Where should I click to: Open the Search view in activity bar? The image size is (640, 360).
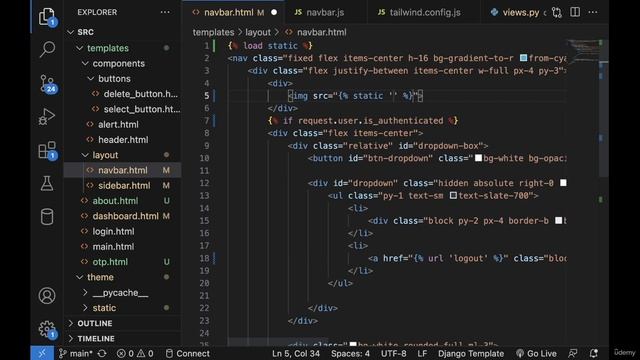point(47,50)
